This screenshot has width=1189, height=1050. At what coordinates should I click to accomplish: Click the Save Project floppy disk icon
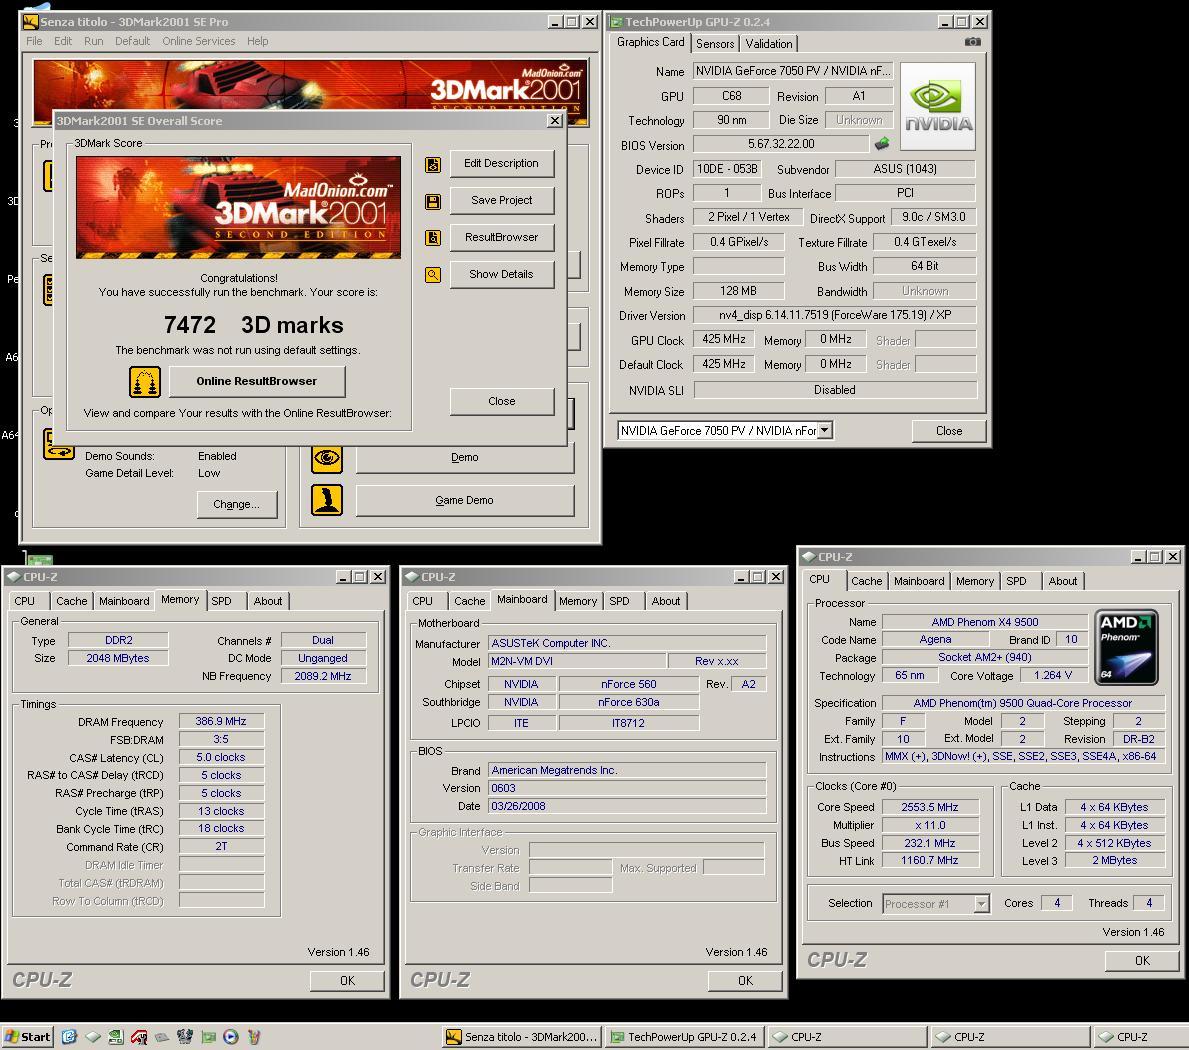(432, 202)
